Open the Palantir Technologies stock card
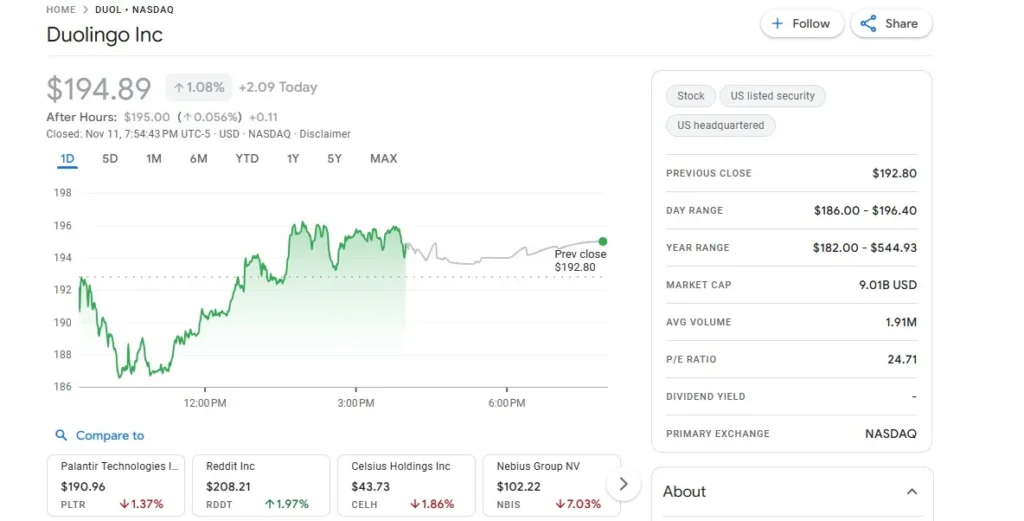This screenshot has height=521, width=1024. (115, 485)
